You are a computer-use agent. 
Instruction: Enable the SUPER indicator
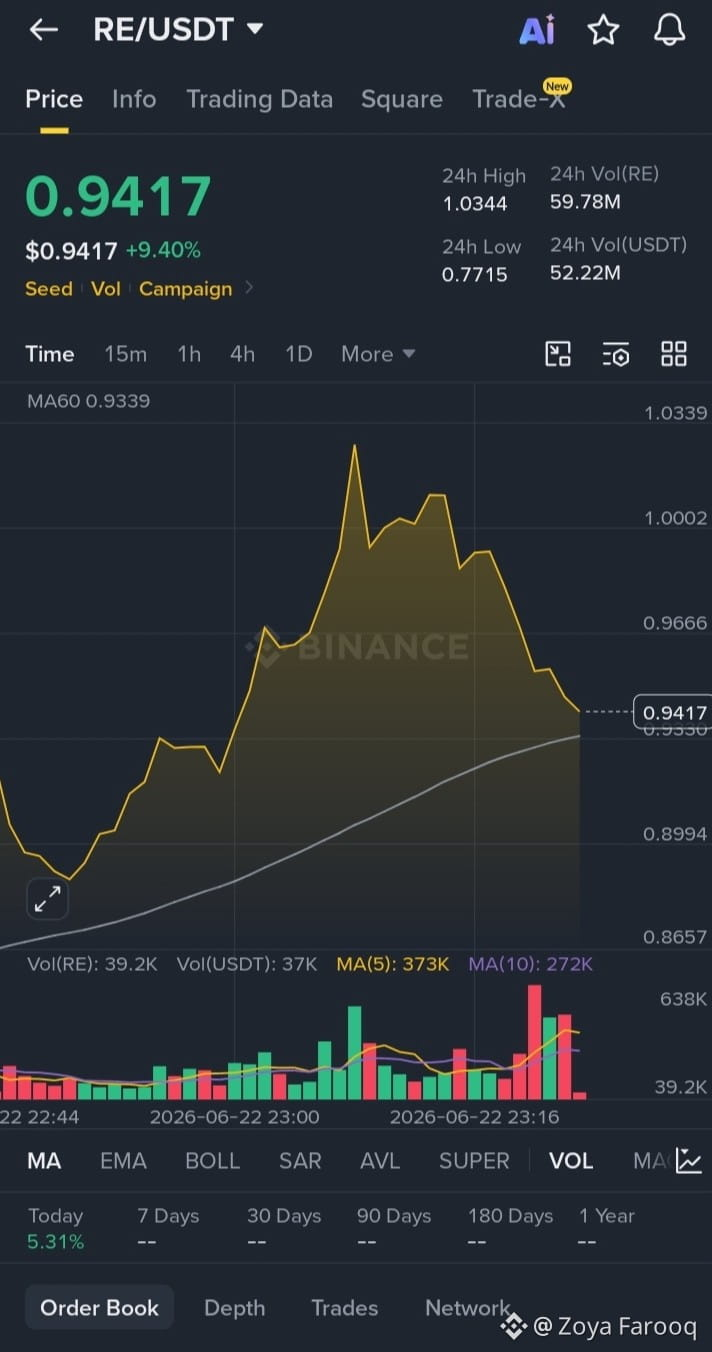(474, 1161)
